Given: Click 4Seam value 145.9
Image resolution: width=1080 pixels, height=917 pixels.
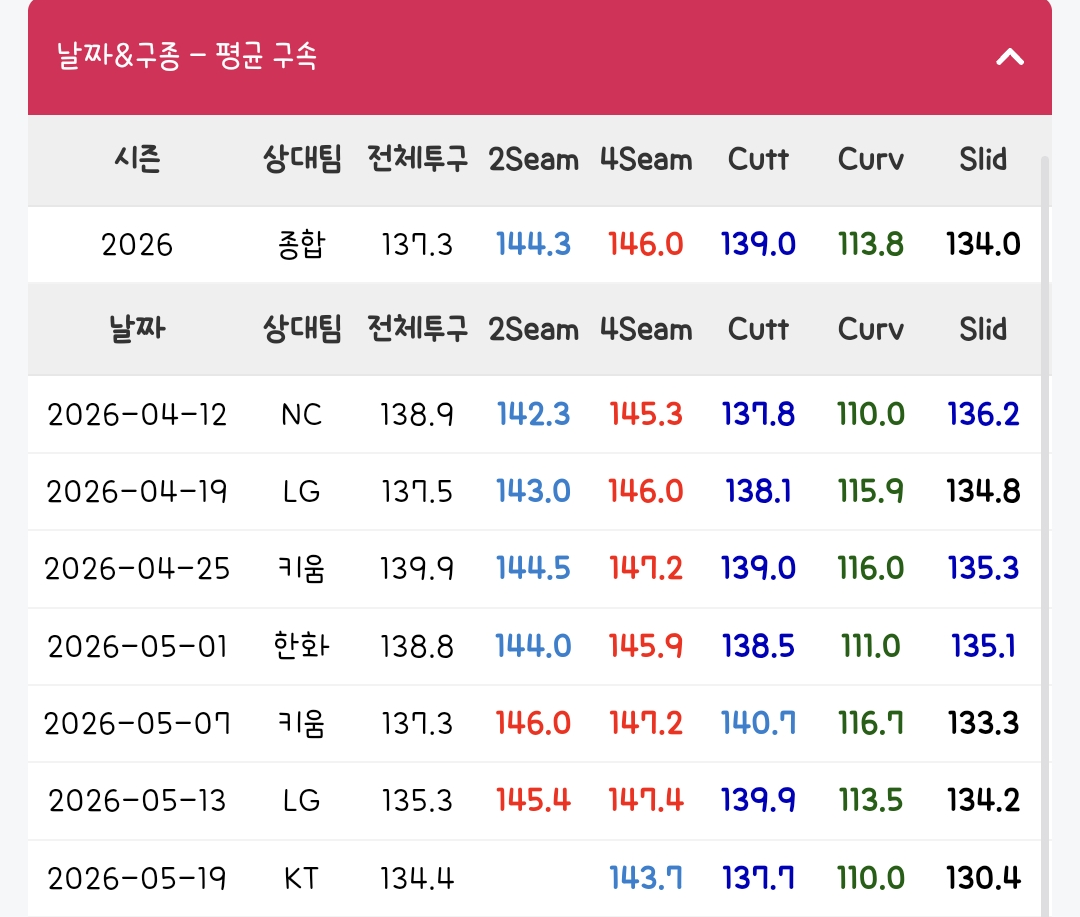Looking at the screenshot, I should tap(645, 647).
